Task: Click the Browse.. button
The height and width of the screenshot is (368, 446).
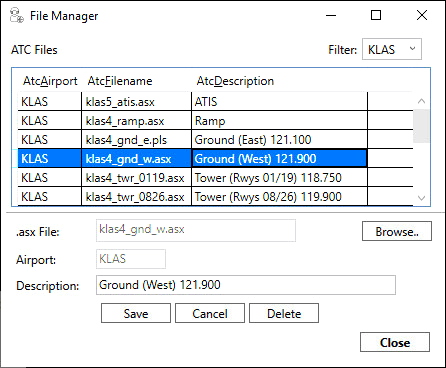Action: tap(397, 231)
